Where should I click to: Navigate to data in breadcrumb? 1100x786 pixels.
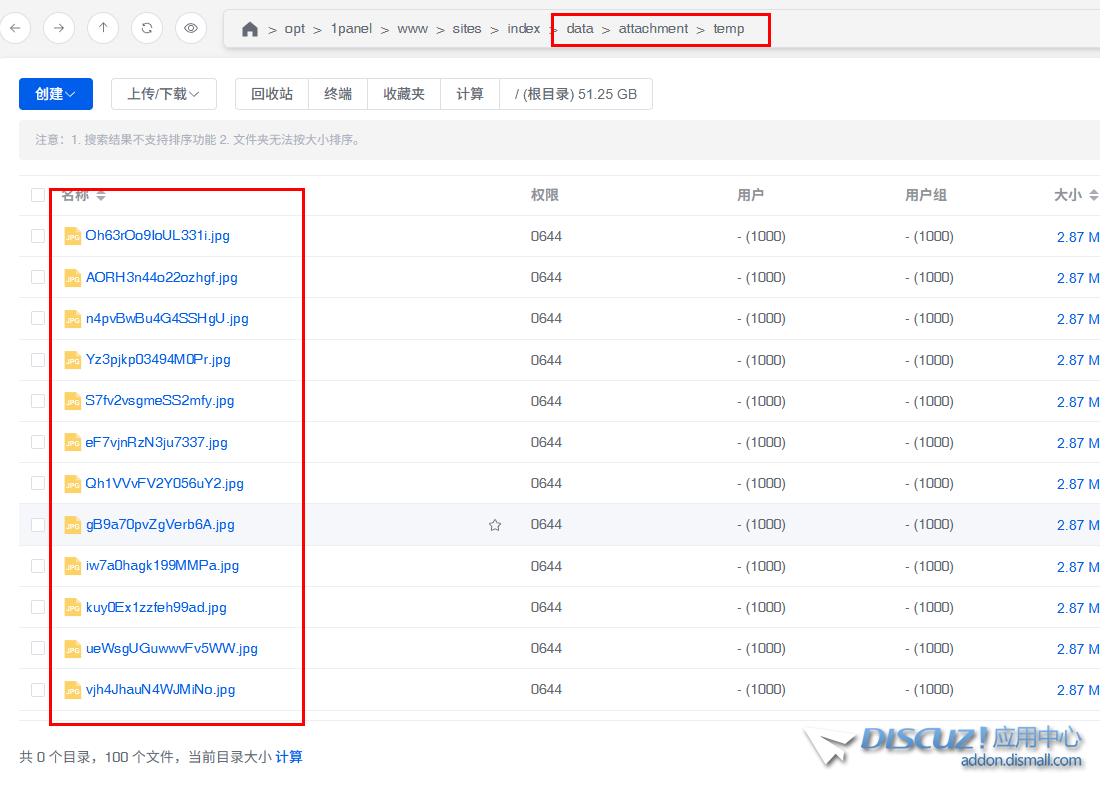point(580,29)
